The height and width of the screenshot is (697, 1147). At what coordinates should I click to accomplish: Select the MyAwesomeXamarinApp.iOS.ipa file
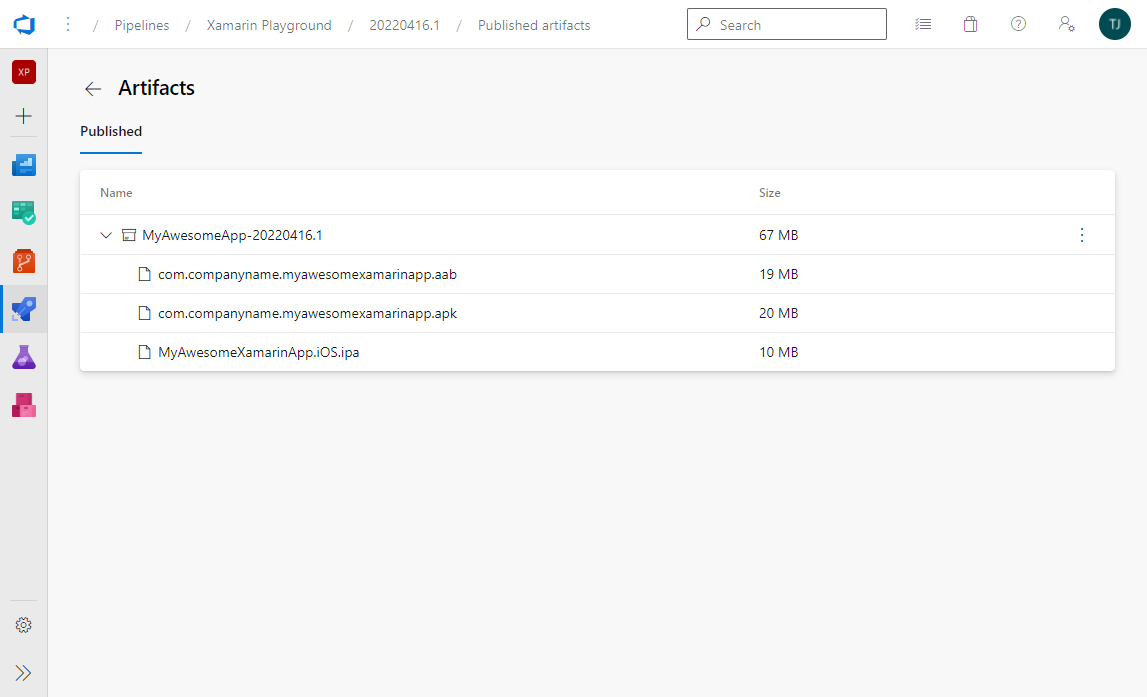tap(258, 352)
